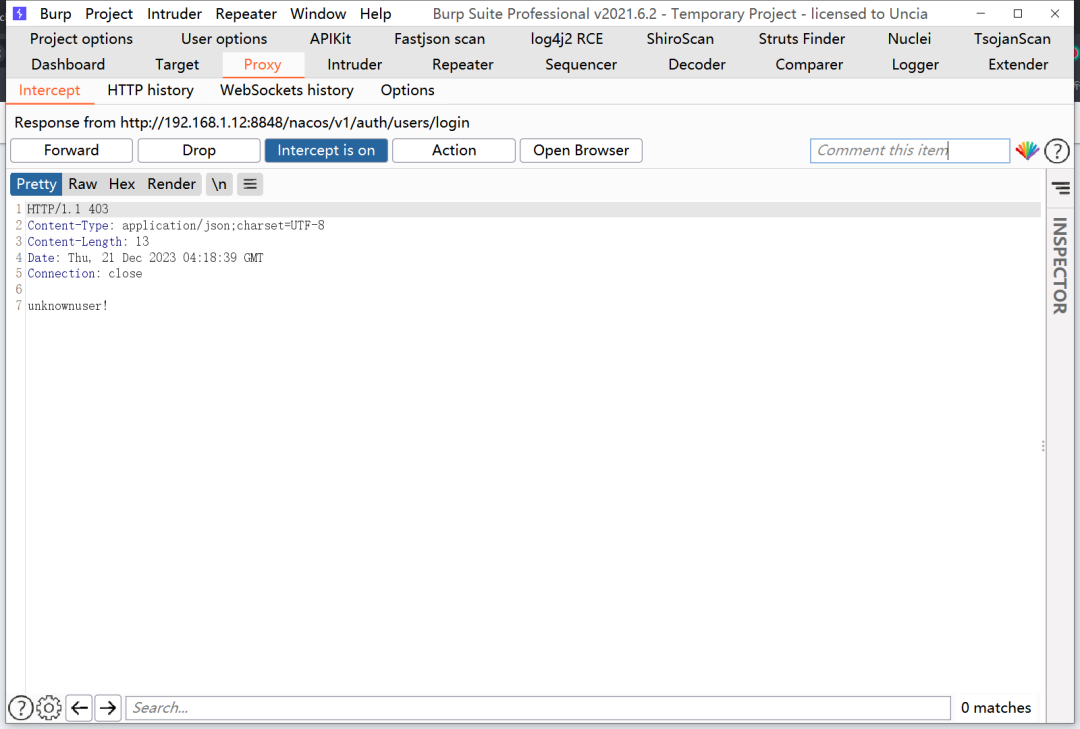This screenshot has height=729, width=1080.
Task: Focus the Comment this item field
Action: tap(910, 150)
